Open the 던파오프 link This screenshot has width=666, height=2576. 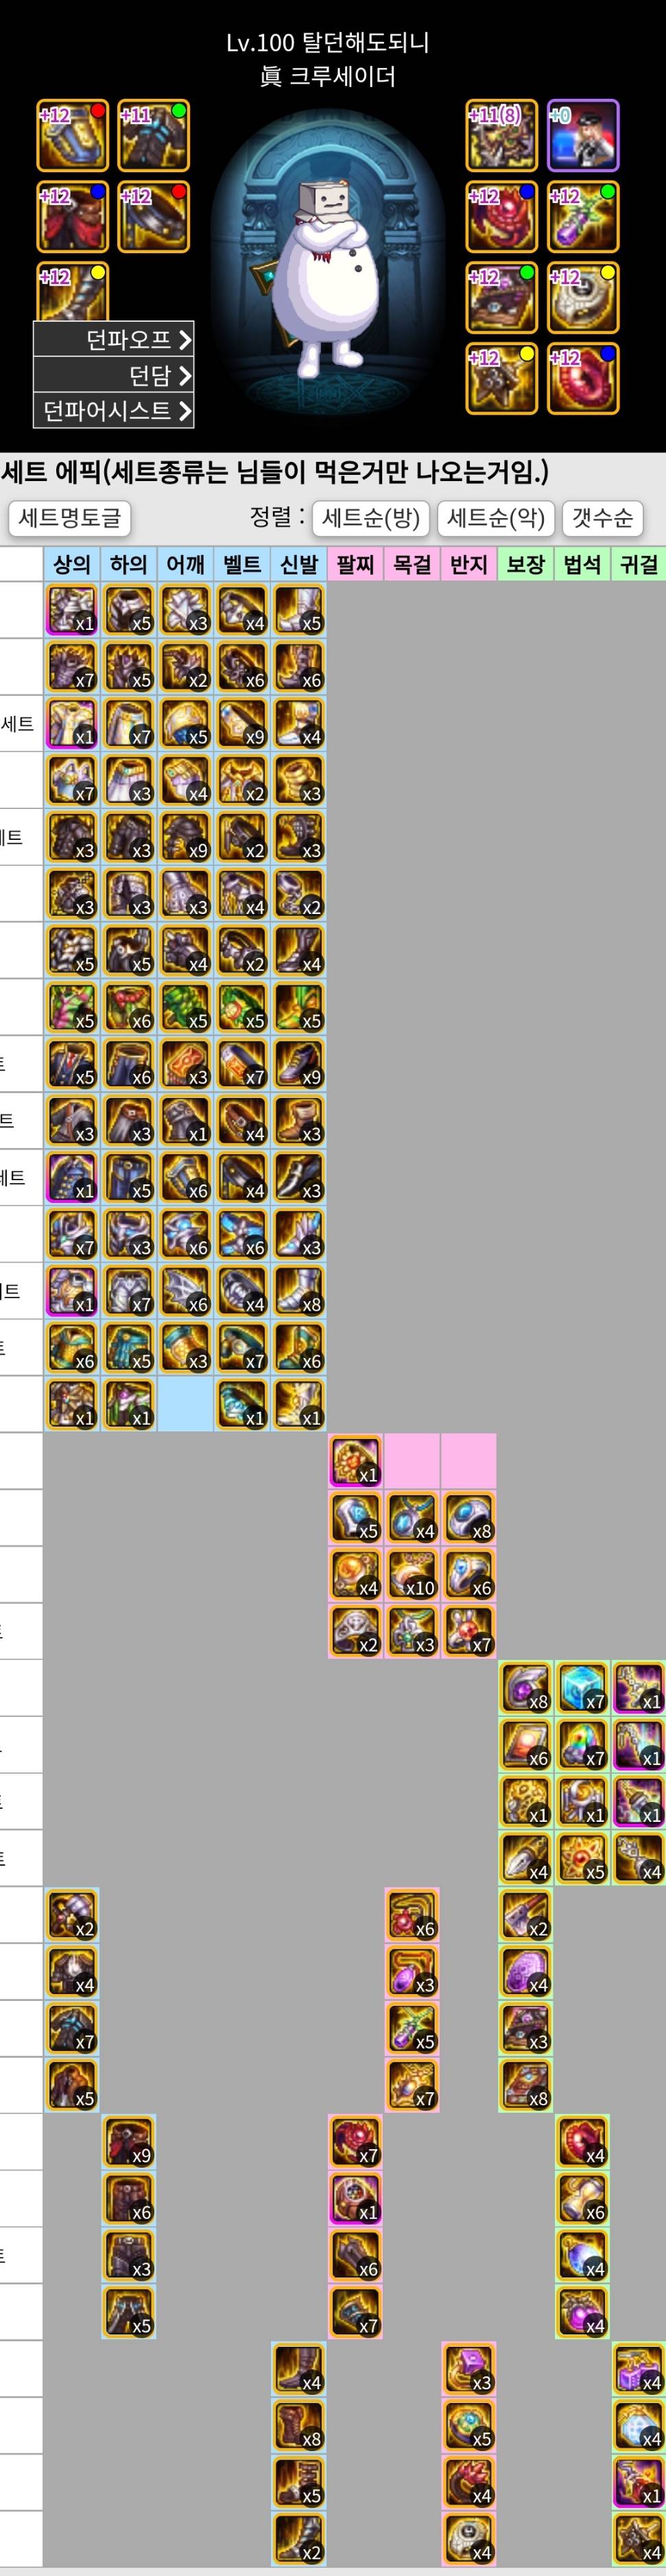pos(114,340)
